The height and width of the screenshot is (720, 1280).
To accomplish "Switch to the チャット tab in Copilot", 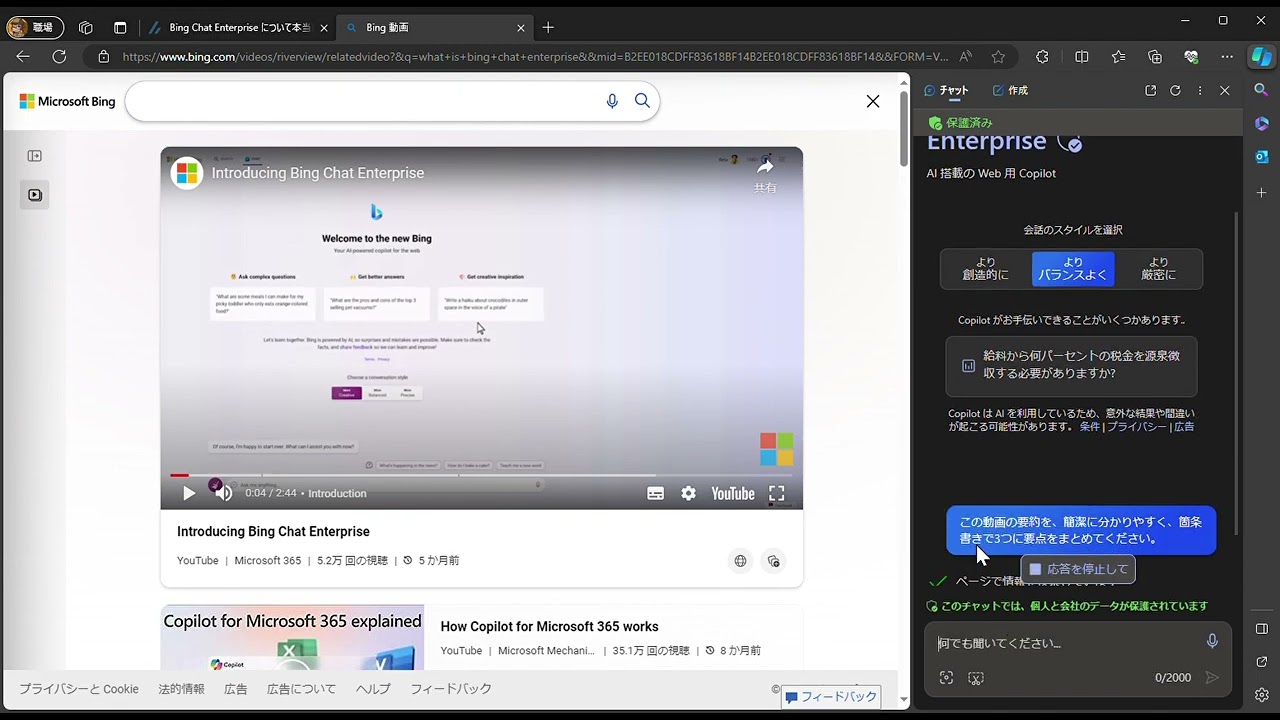I will (x=946, y=90).
